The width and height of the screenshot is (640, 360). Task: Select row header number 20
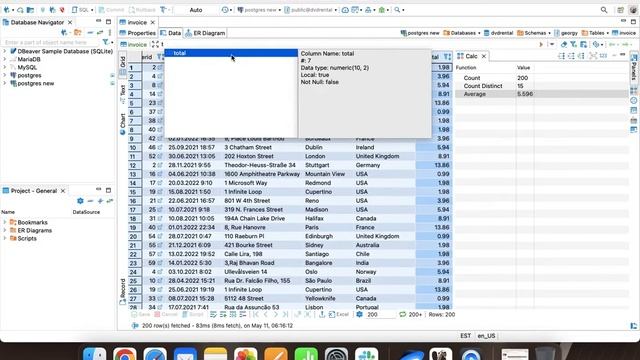133,236
